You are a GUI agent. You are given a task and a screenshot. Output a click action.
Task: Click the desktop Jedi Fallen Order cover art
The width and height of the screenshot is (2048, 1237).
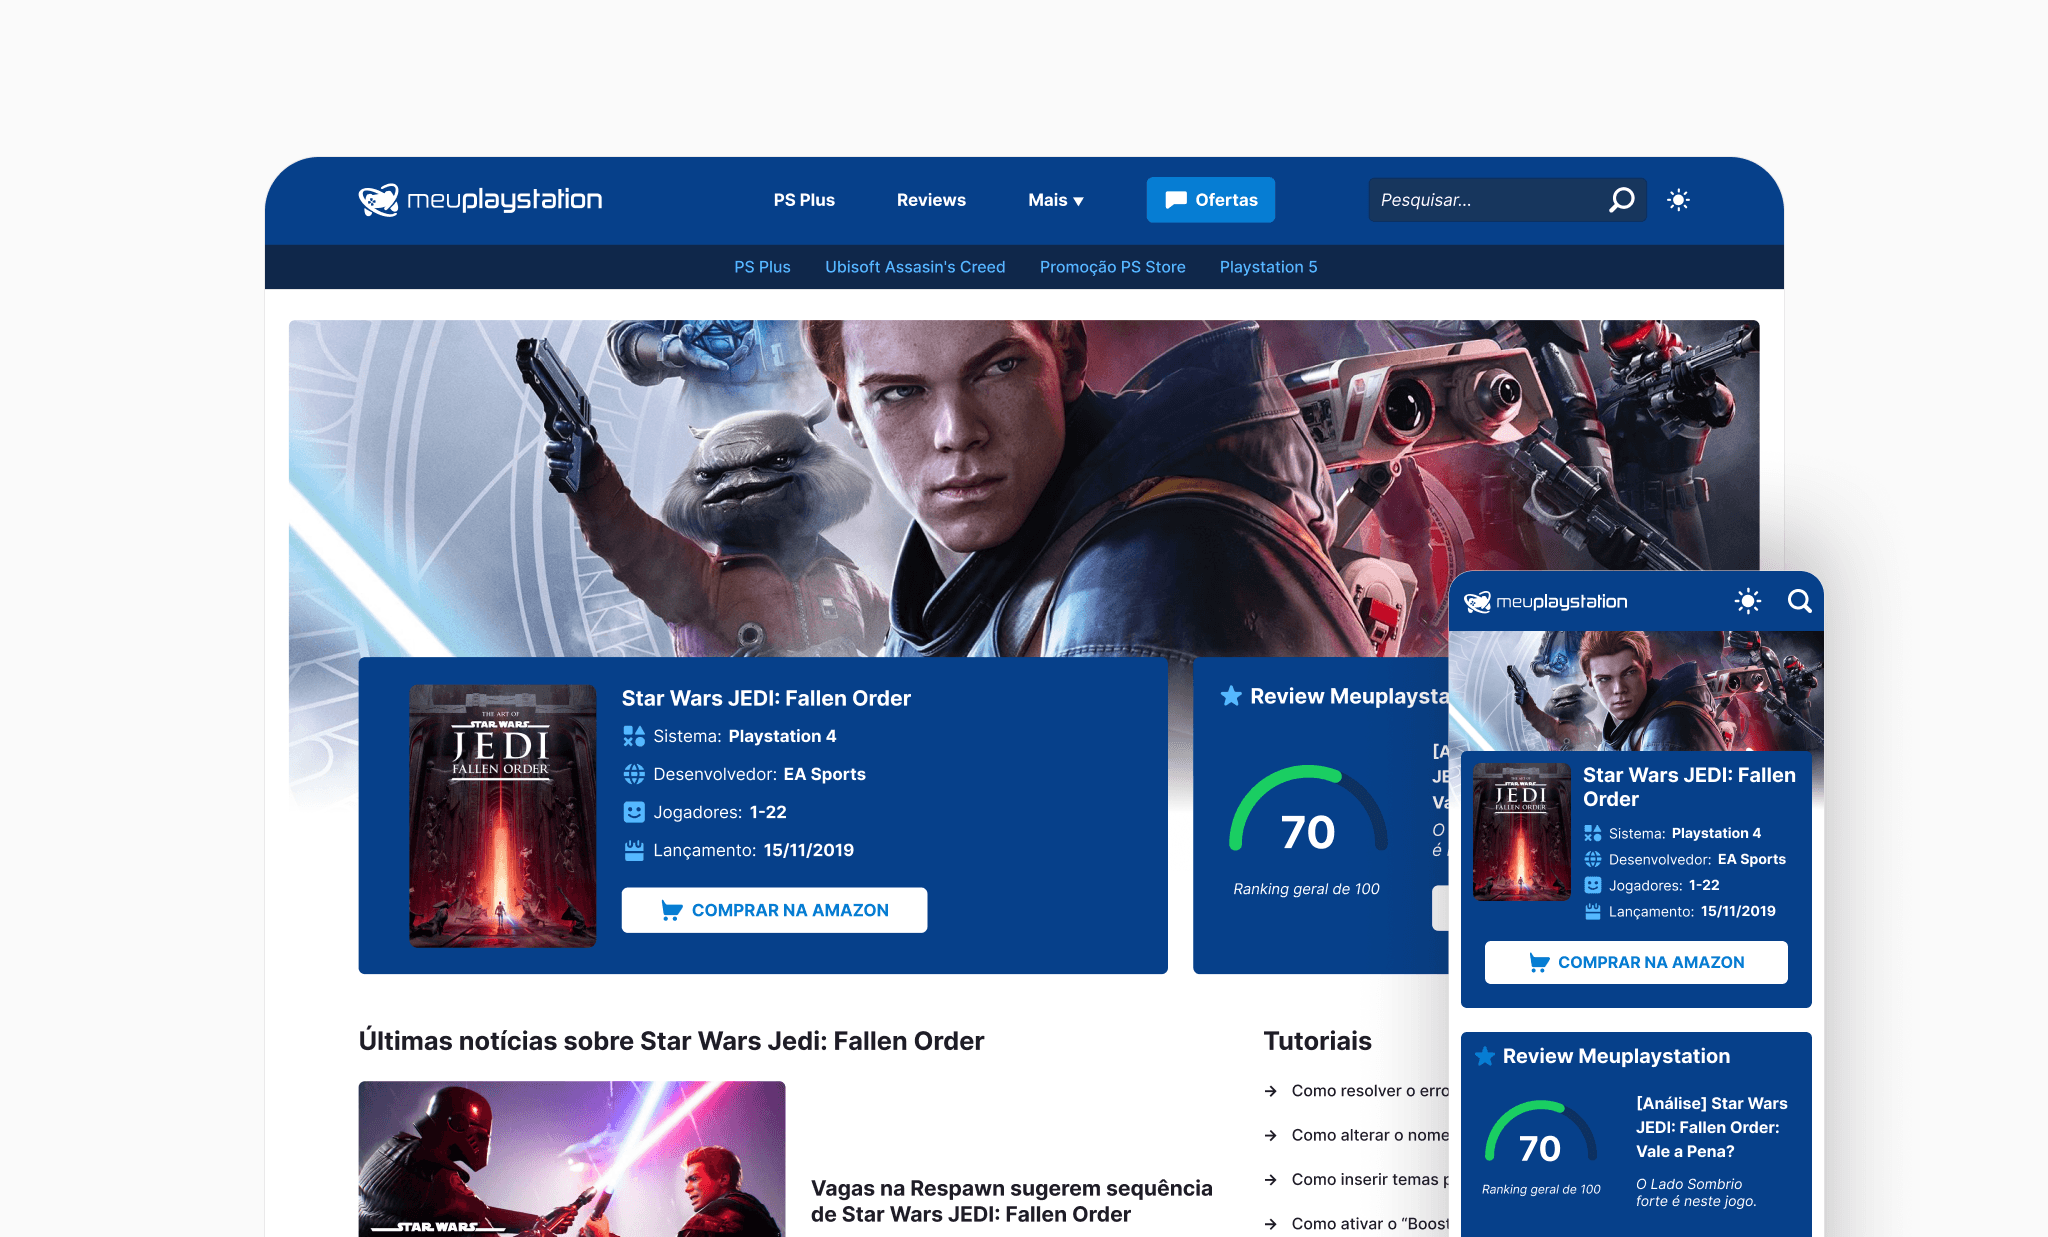(x=502, y=815)
